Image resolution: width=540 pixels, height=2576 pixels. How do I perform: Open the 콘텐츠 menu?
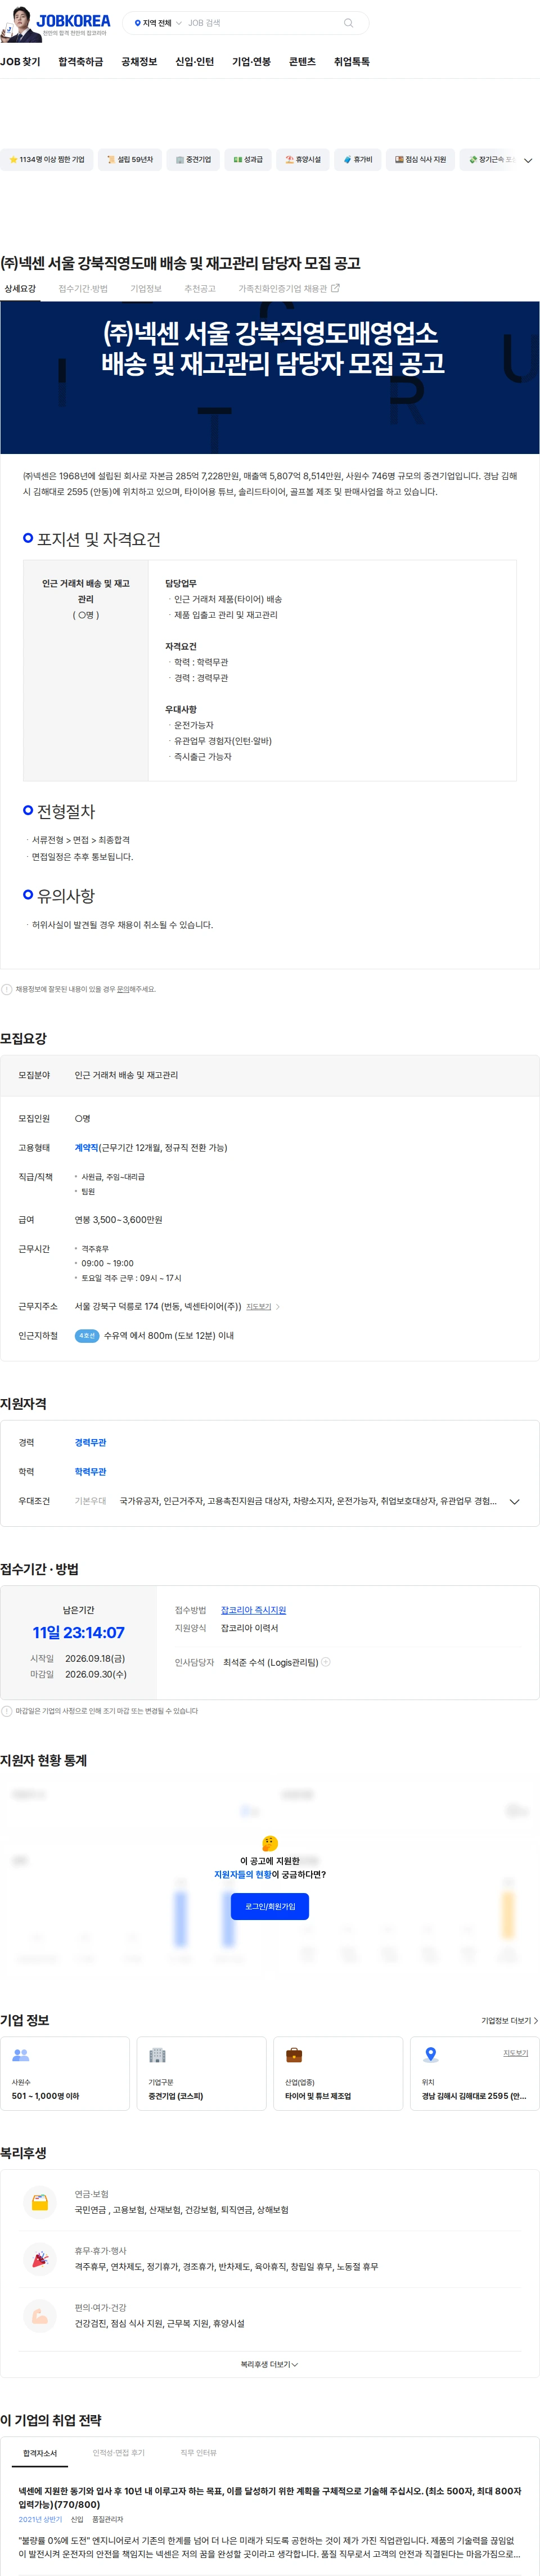click(x=302, y=62)
